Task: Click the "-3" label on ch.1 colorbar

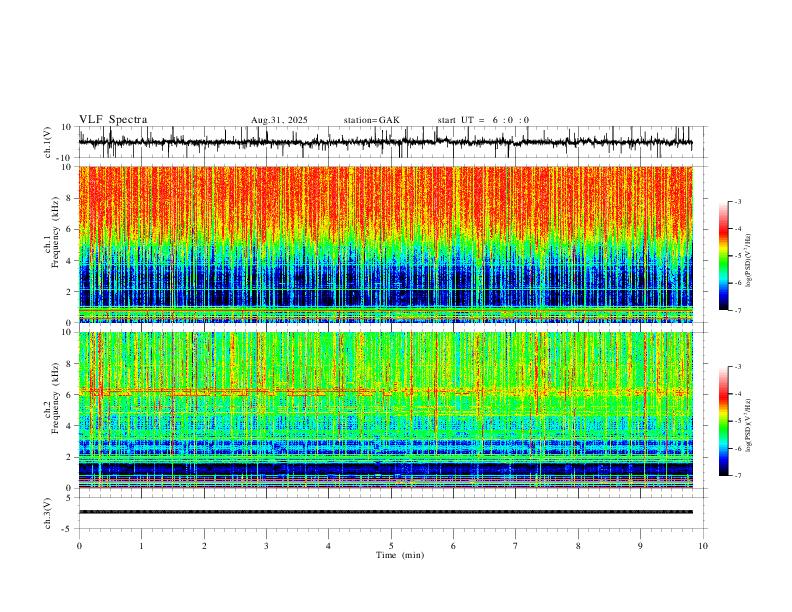Action: point(737,201)
